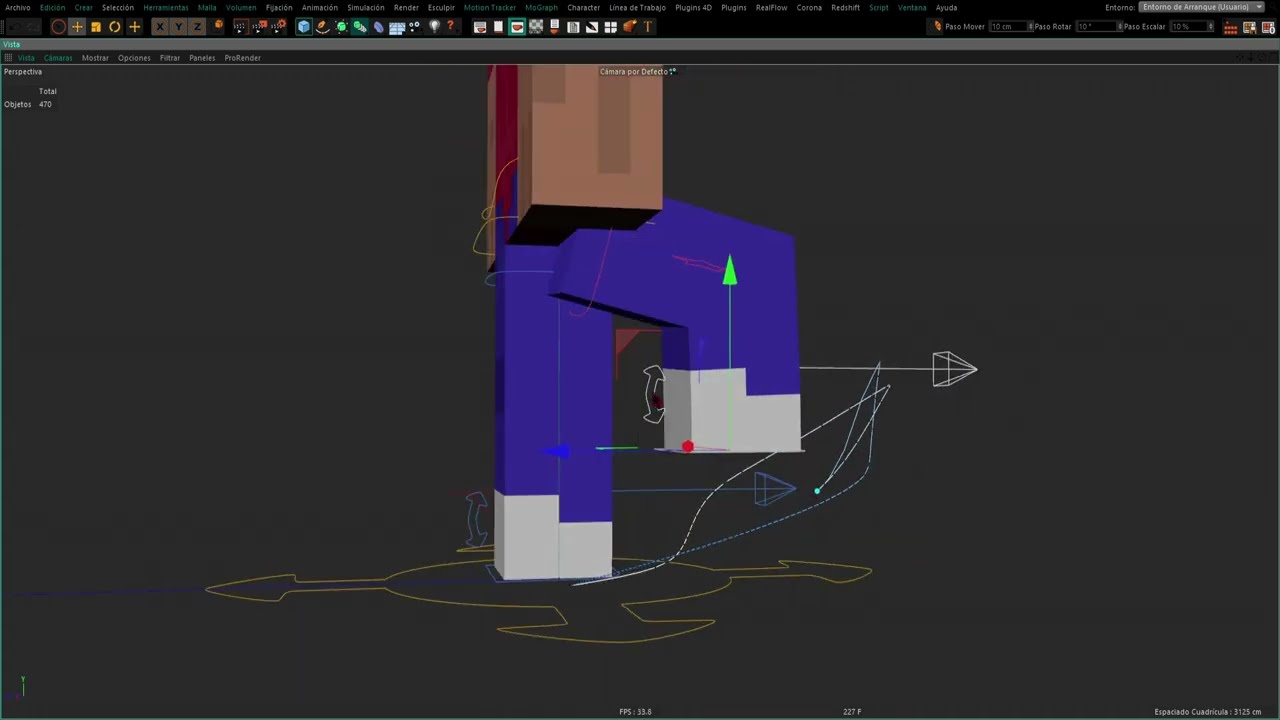The width and height of the screenshot is (1280, 720).
Task: Open the green generators icon
Action: (340, 27)
